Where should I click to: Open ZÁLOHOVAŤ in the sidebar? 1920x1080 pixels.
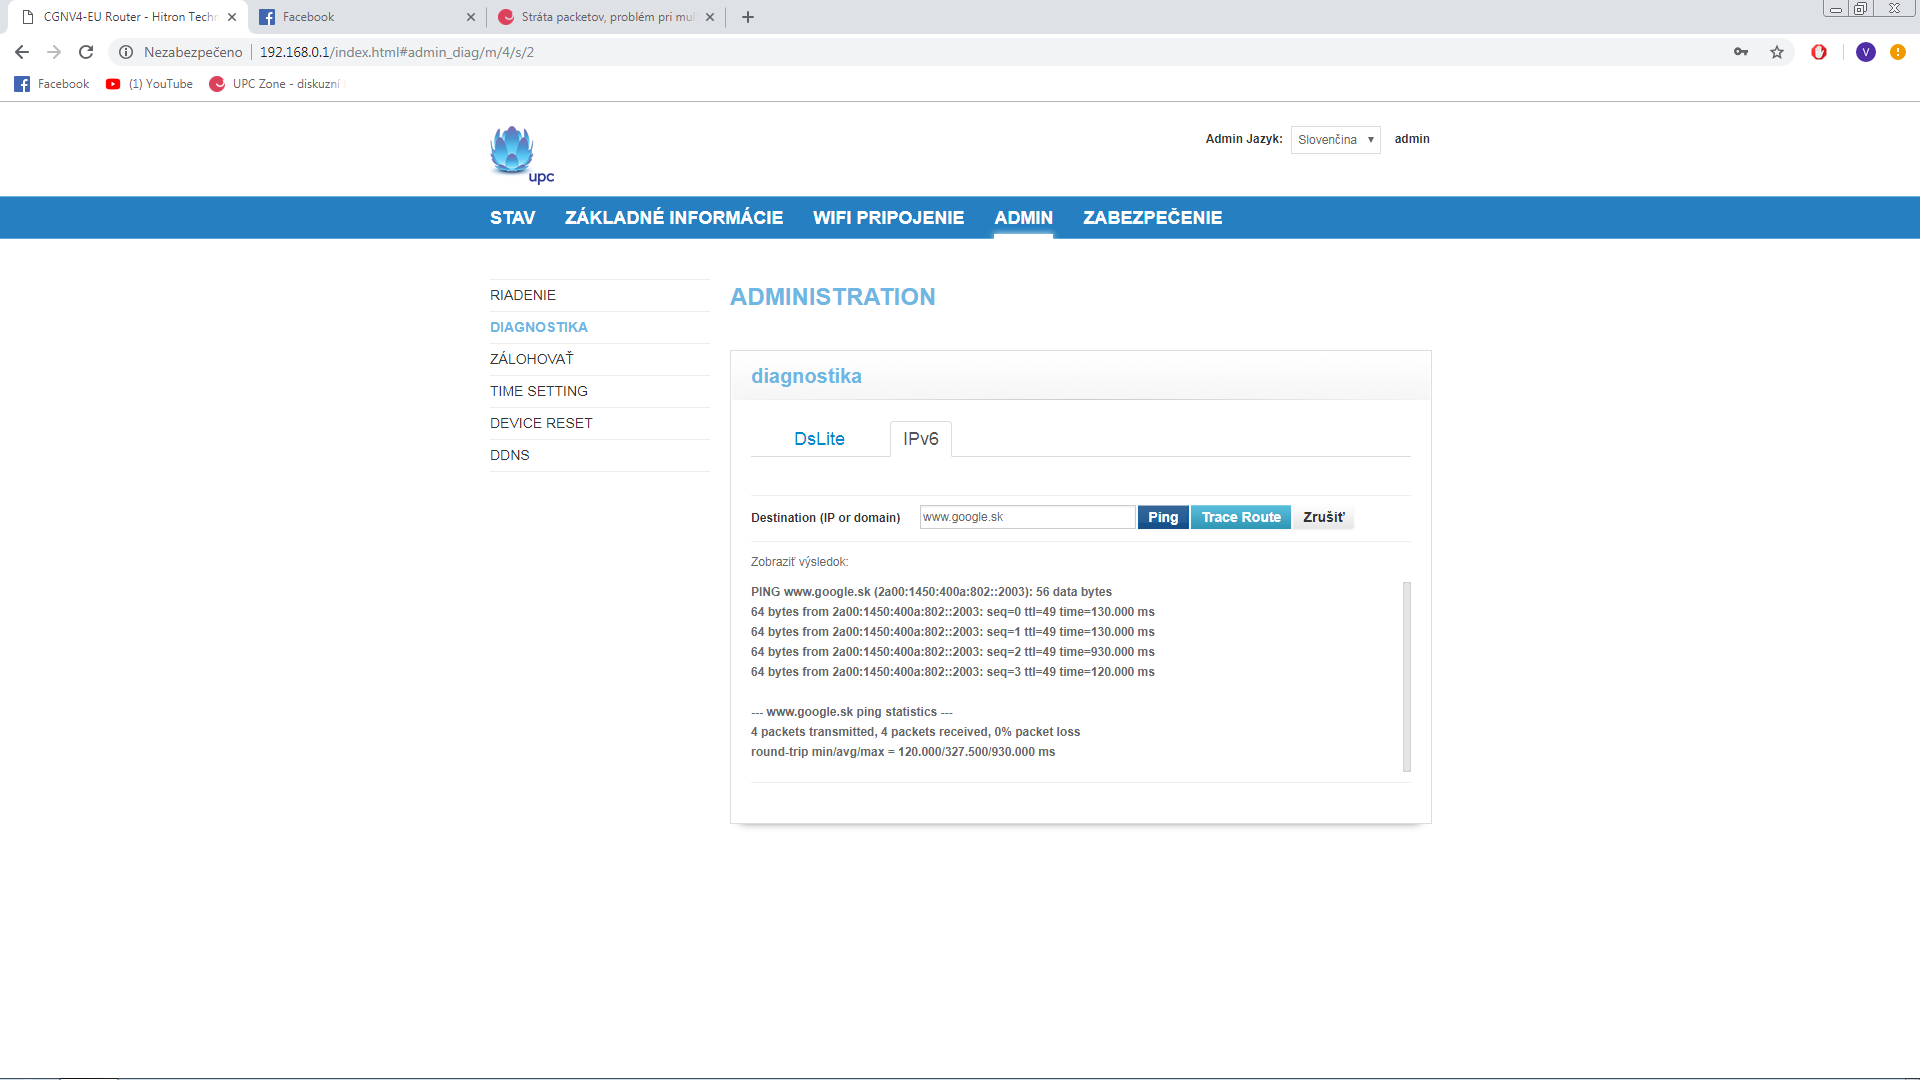tap(600, 359)
